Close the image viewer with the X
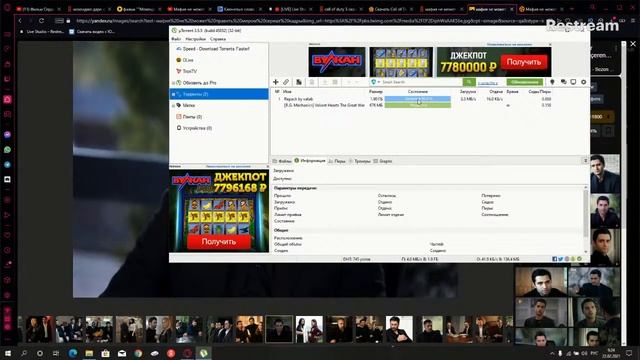 click(x=633, y=44)
